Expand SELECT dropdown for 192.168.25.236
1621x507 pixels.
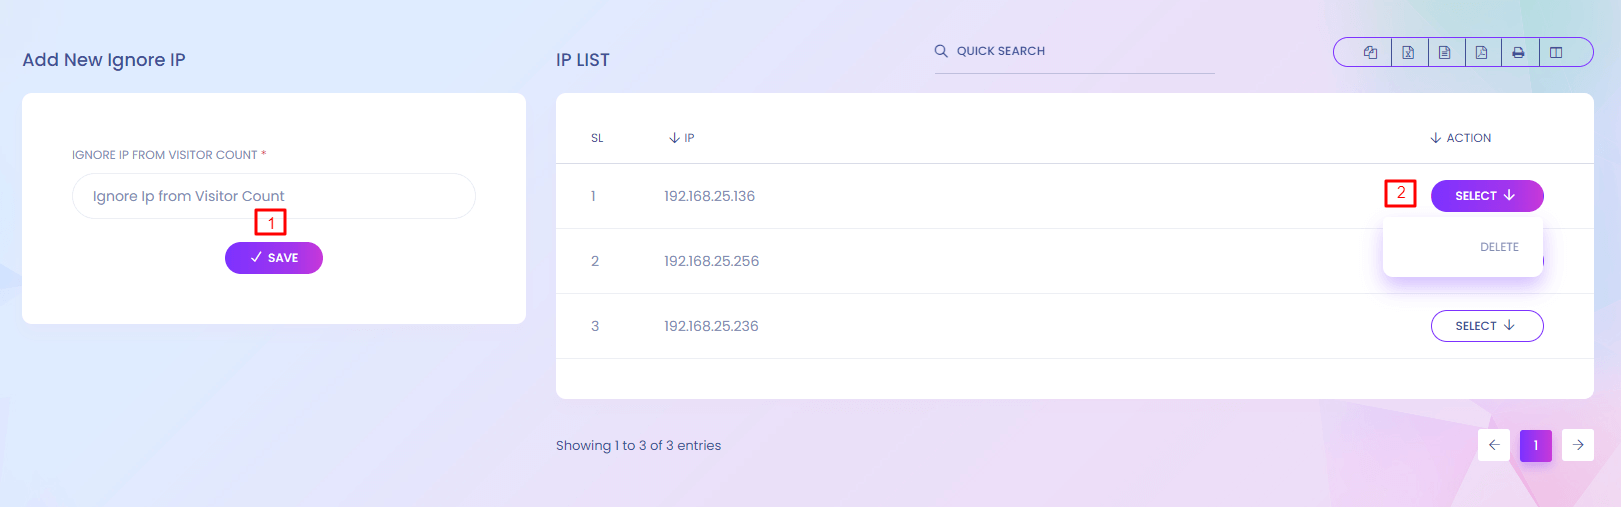coord(1486,326)
